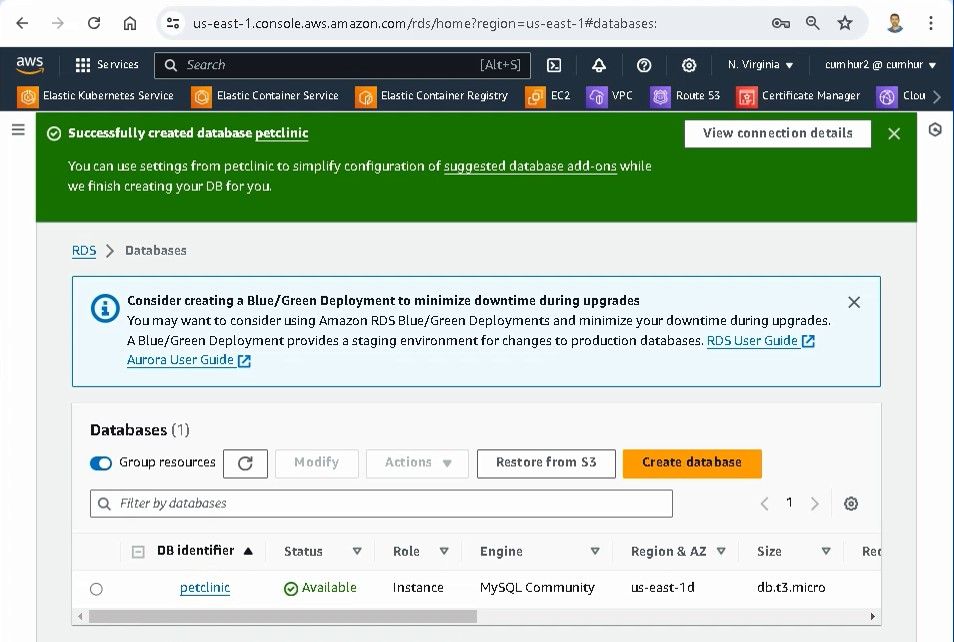
Task: Open the AWS help question mark icon
Action: [x=644, y=65]
